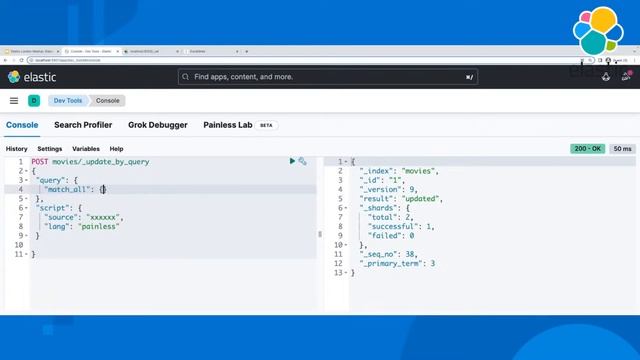Toggle fold marker at response line 13
Screen dimensions: 640x360
pos(346,273)
